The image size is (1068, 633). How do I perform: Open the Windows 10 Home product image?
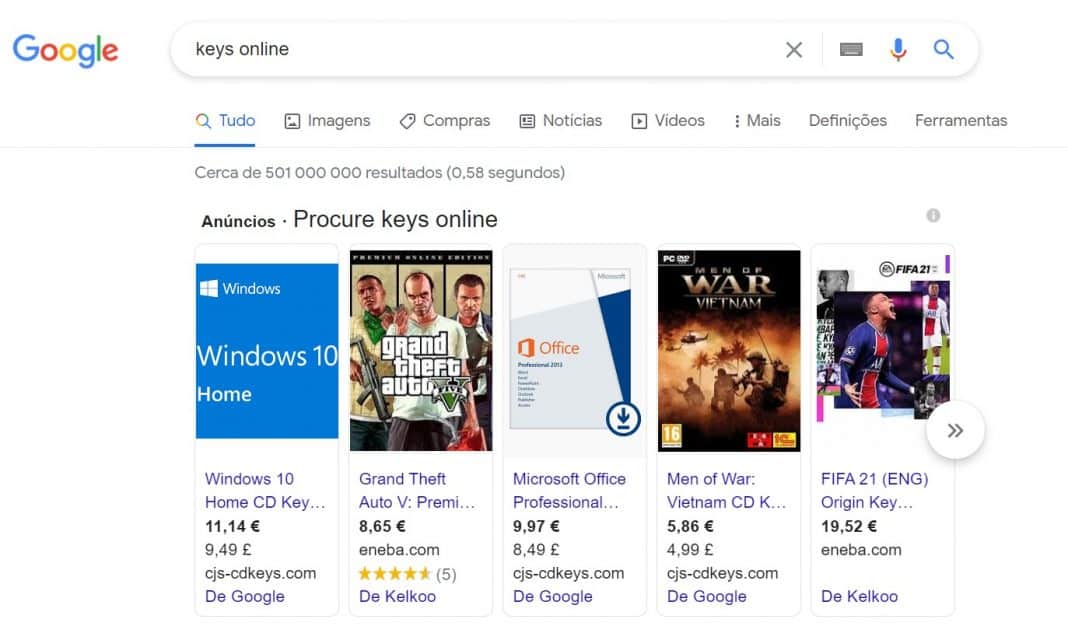(x=267, y=351)
